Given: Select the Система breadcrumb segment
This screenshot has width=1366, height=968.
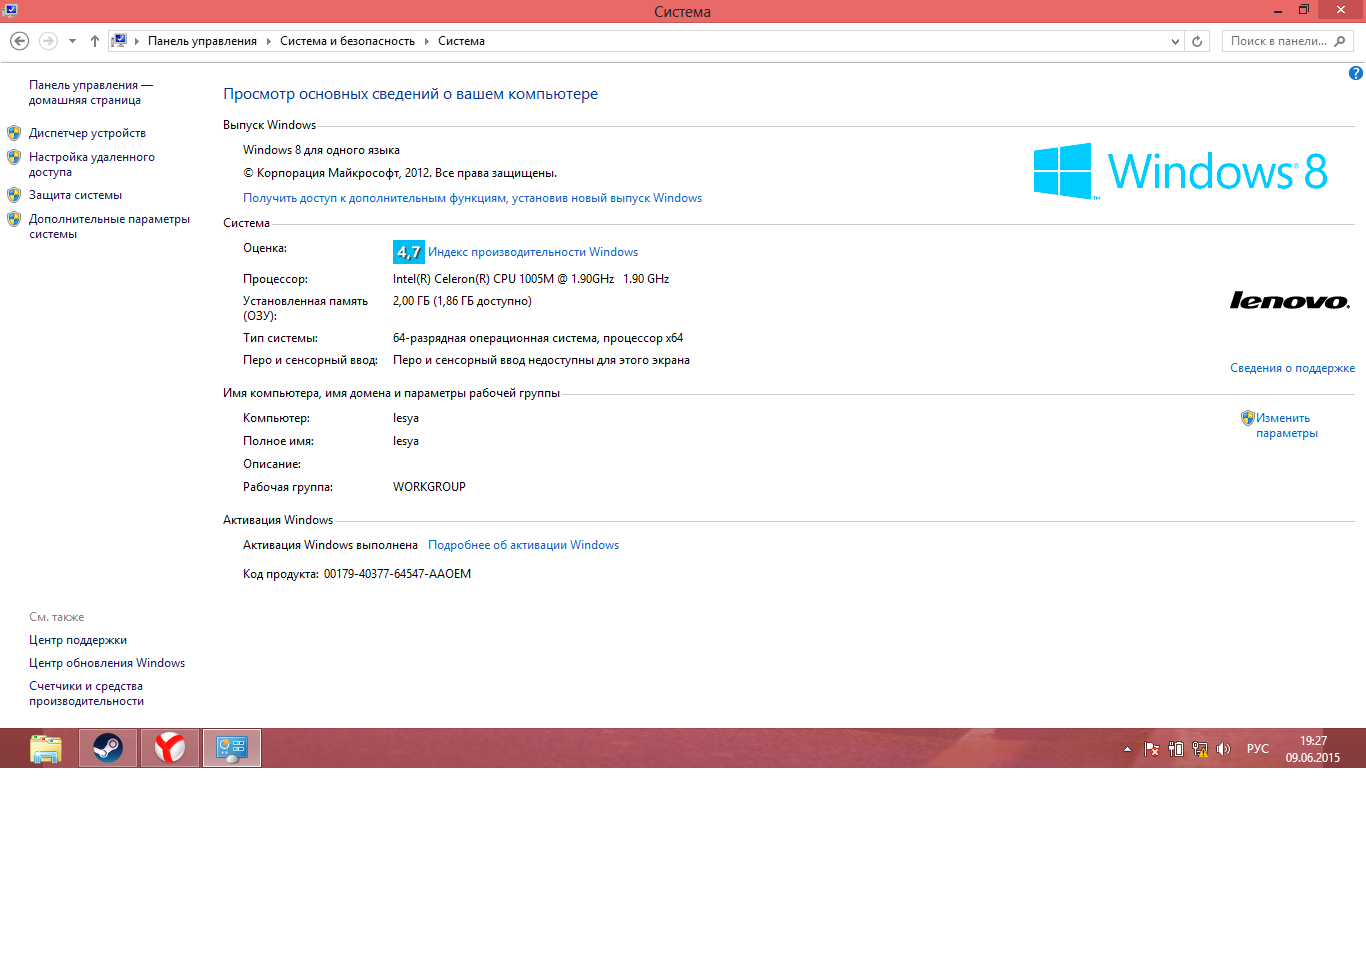Looking at the screenshot, I should (461, 41).
